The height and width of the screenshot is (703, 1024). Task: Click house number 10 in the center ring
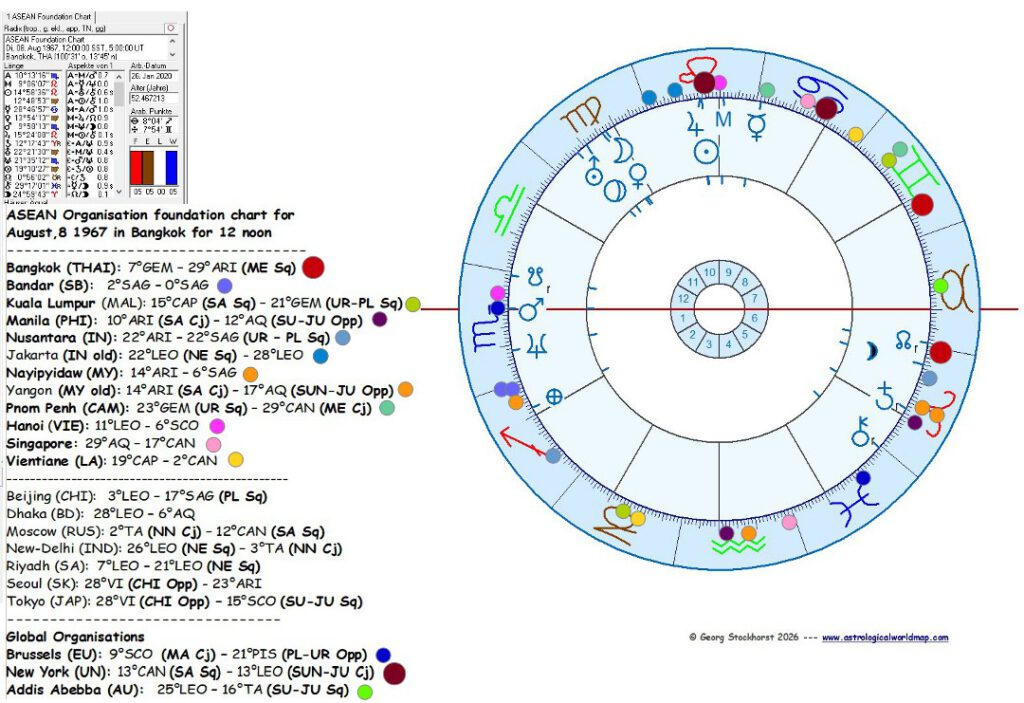click(x=709, y=273)
